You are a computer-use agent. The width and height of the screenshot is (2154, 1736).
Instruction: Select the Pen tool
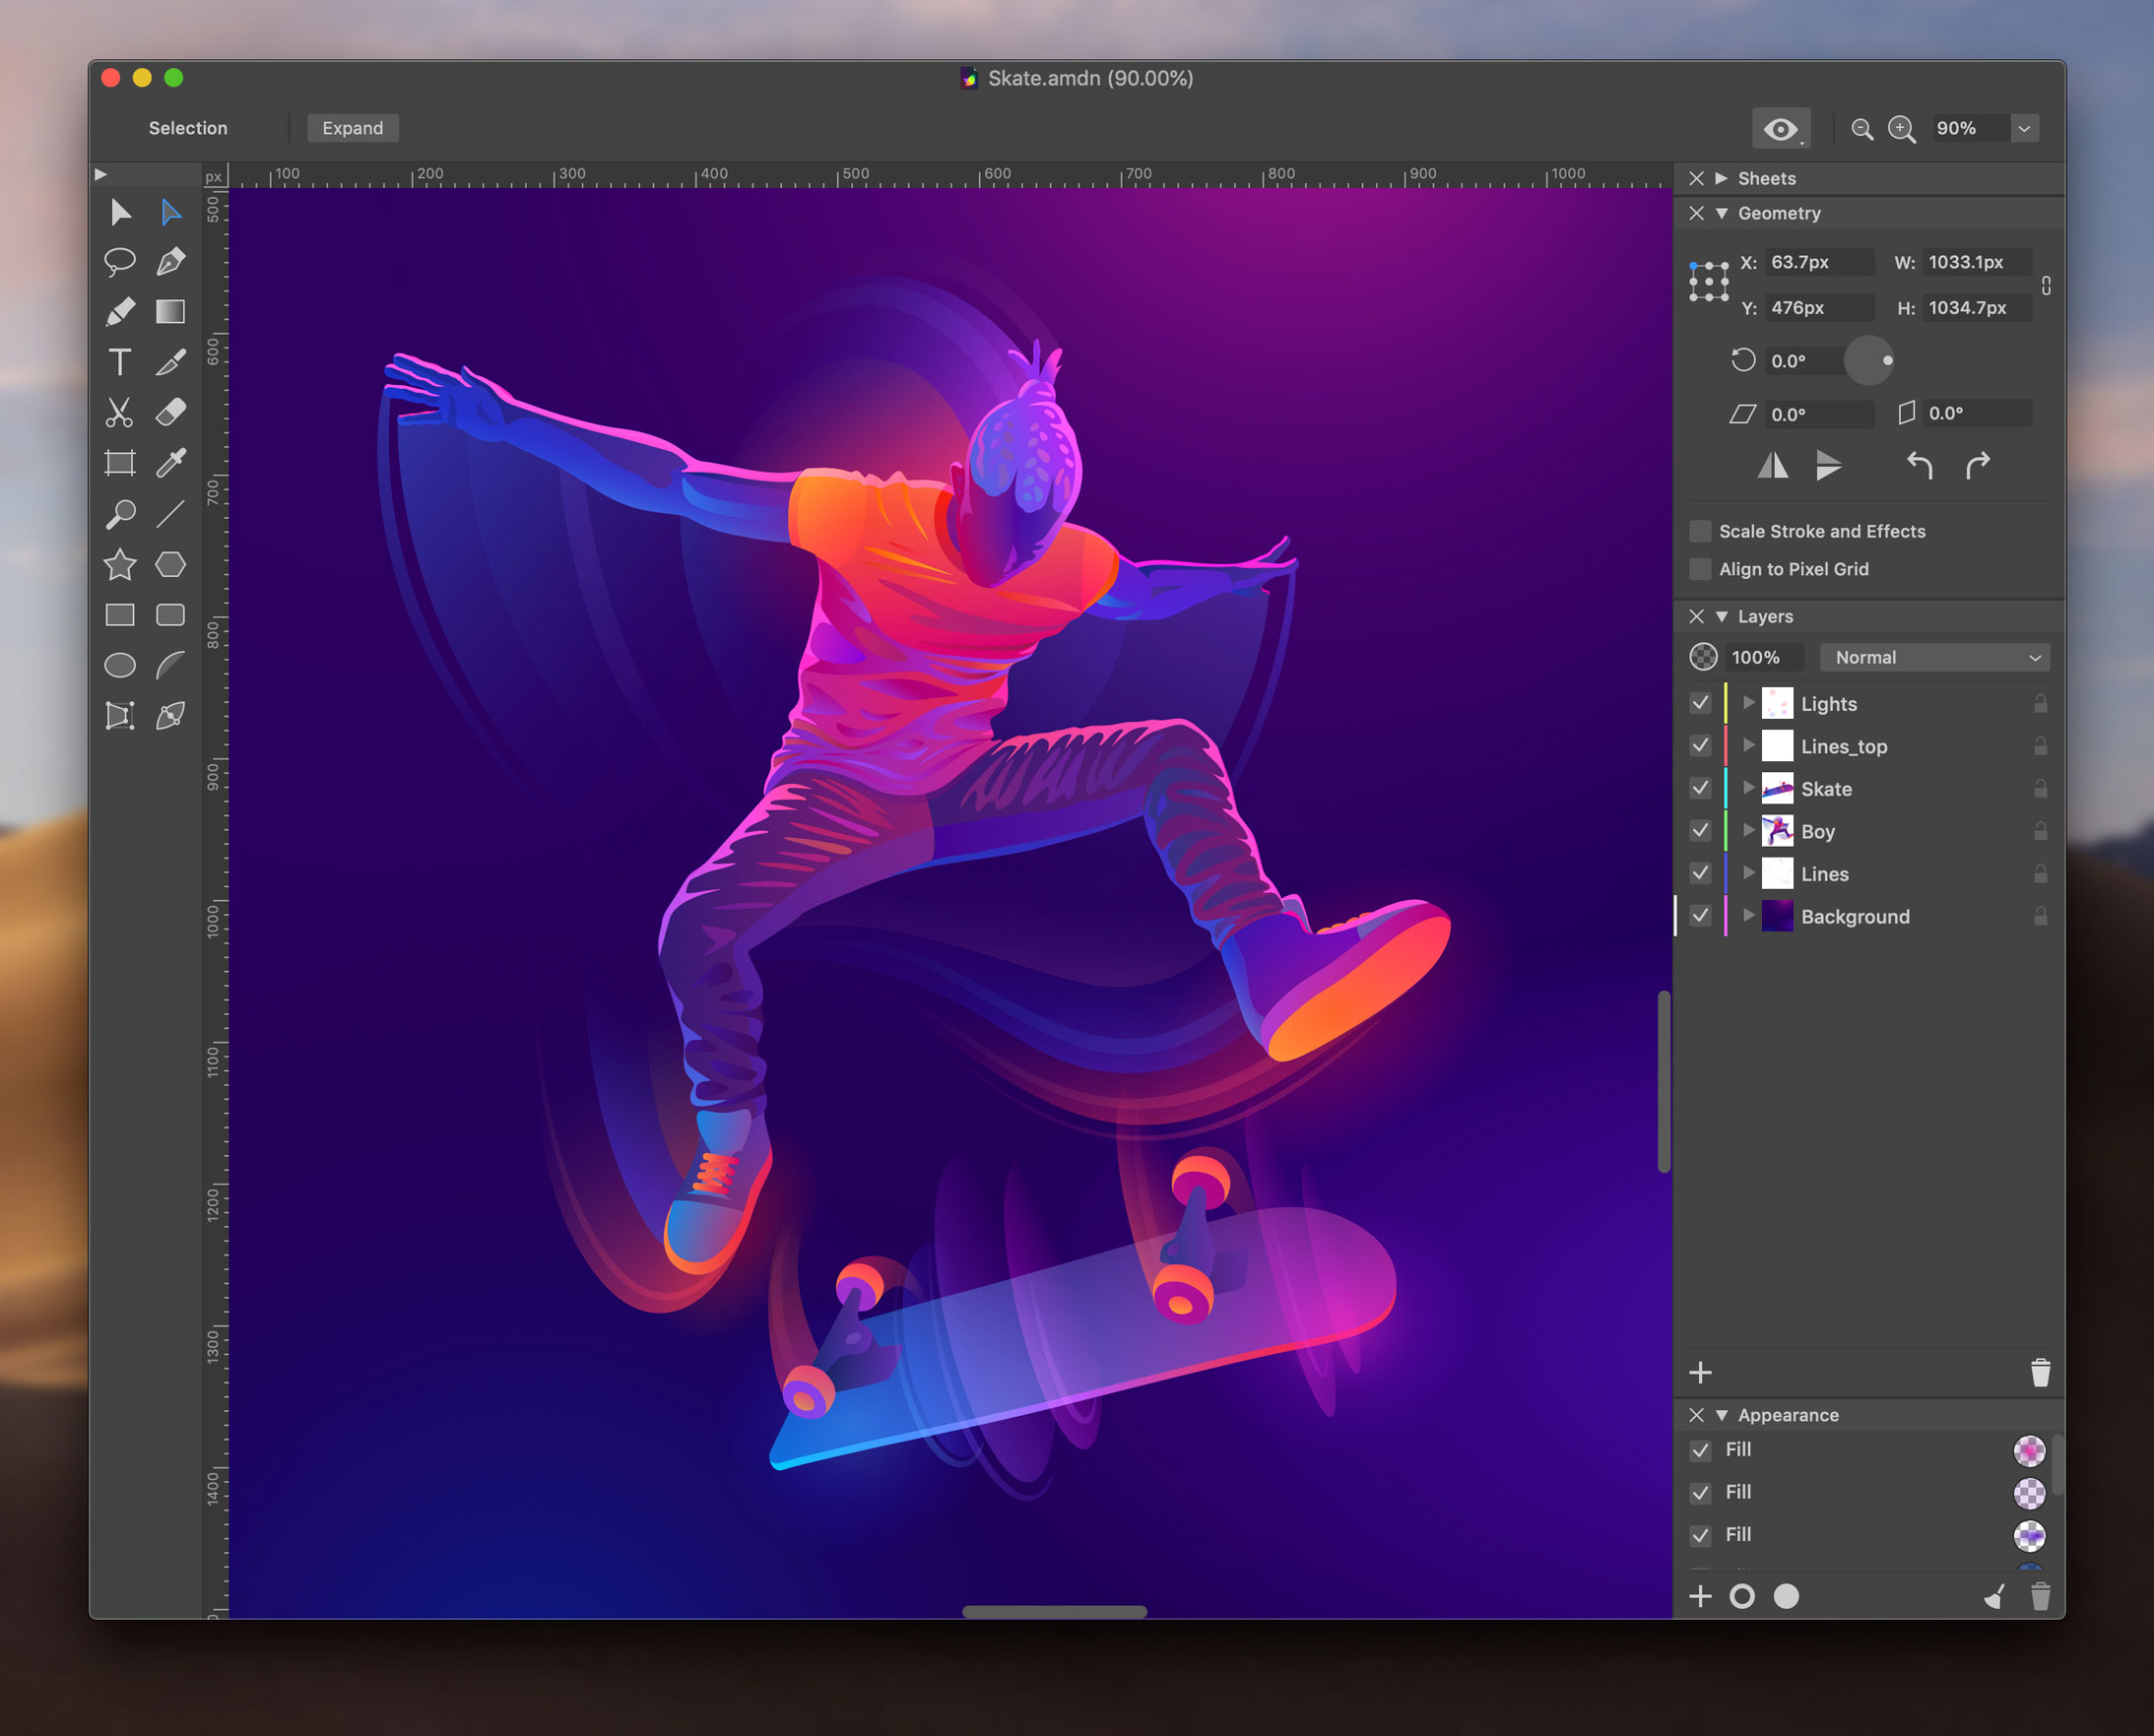tap(171, 262)
